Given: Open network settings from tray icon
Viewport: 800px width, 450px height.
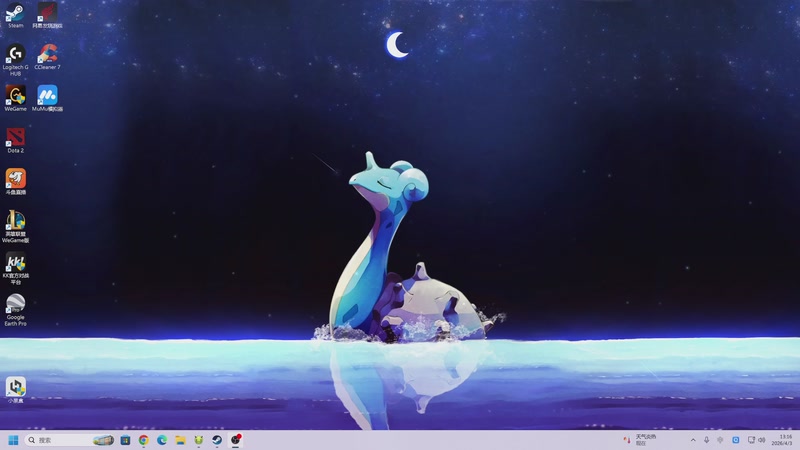Looking at the screenshot, I should click(x=751, y=440).
